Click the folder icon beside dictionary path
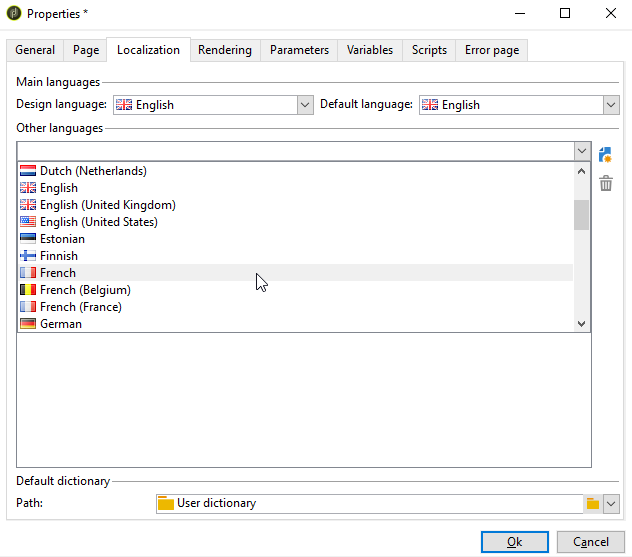 [x=593, y=504]
